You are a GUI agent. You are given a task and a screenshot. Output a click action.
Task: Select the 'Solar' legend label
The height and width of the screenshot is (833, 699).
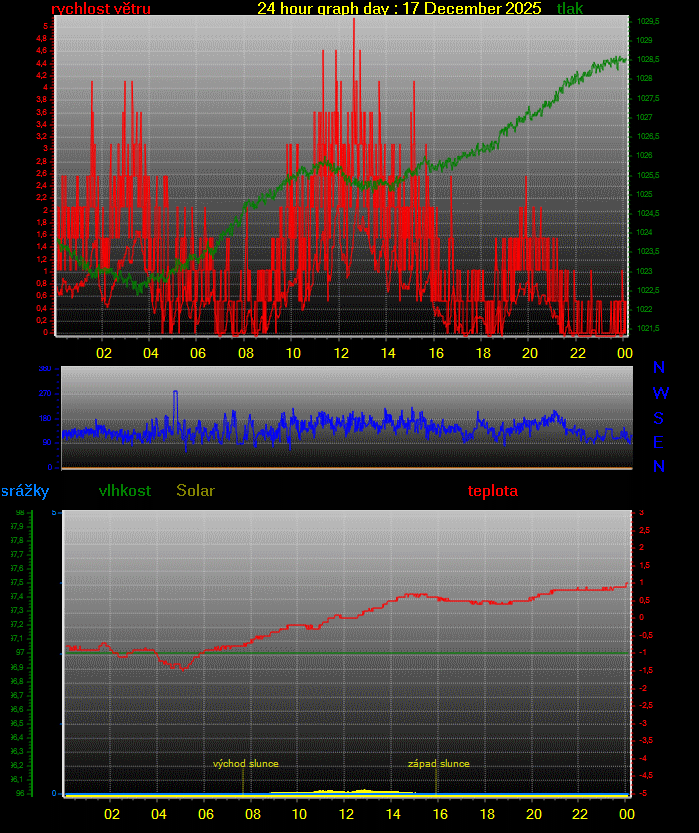coord(195,491)
